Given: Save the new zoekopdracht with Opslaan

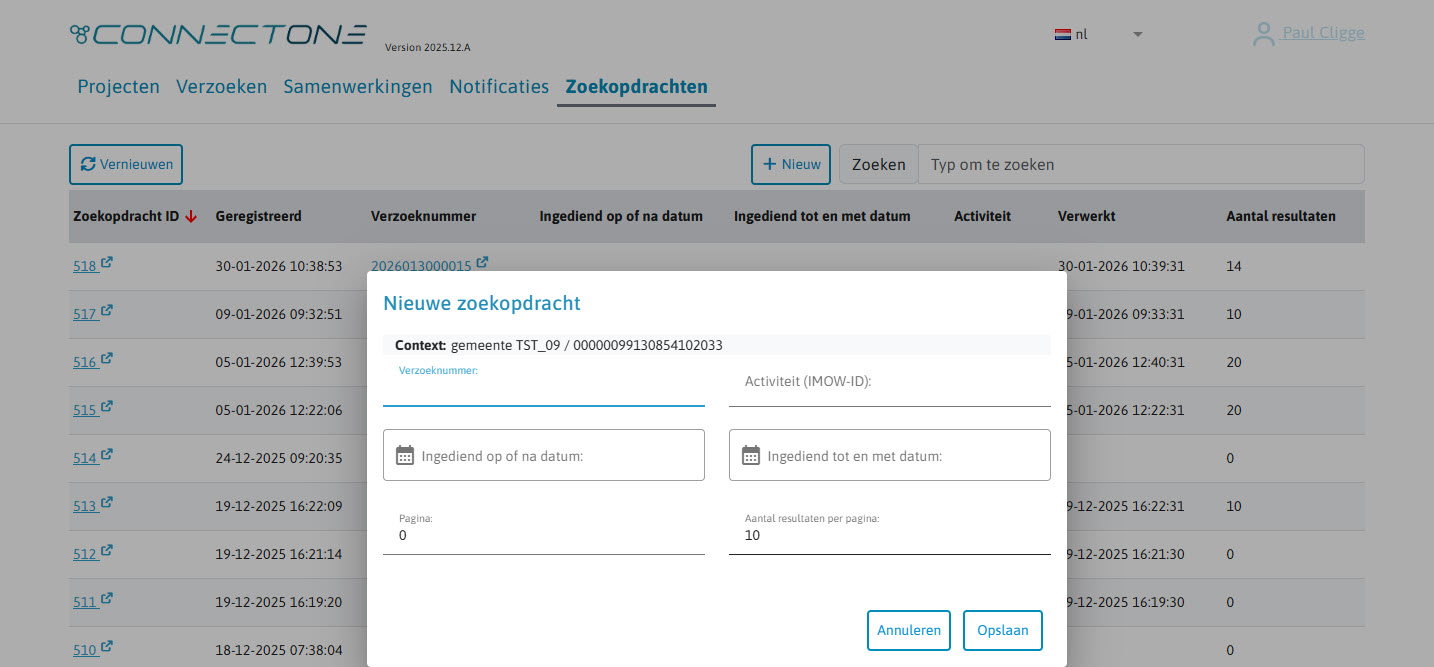Looking at the screenshot, I should point(1002,630).
